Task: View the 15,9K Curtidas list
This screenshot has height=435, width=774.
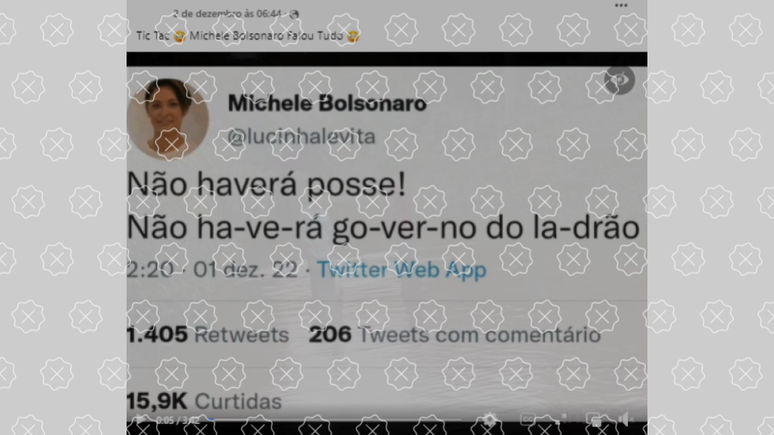Action: (x=204, y=401)
